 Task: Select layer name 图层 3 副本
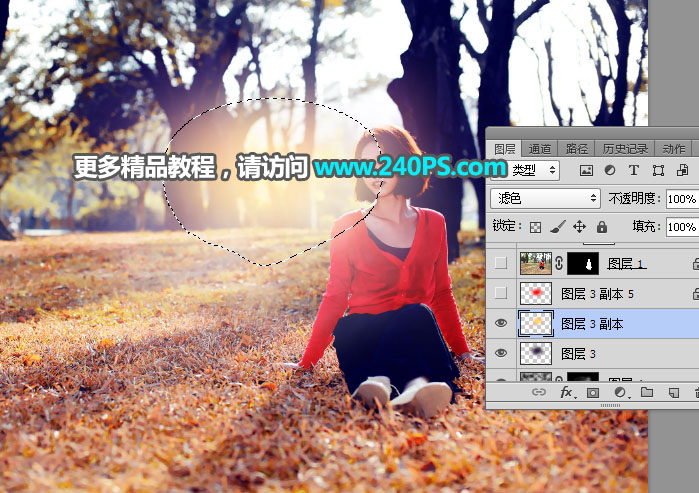pos(592,324)
